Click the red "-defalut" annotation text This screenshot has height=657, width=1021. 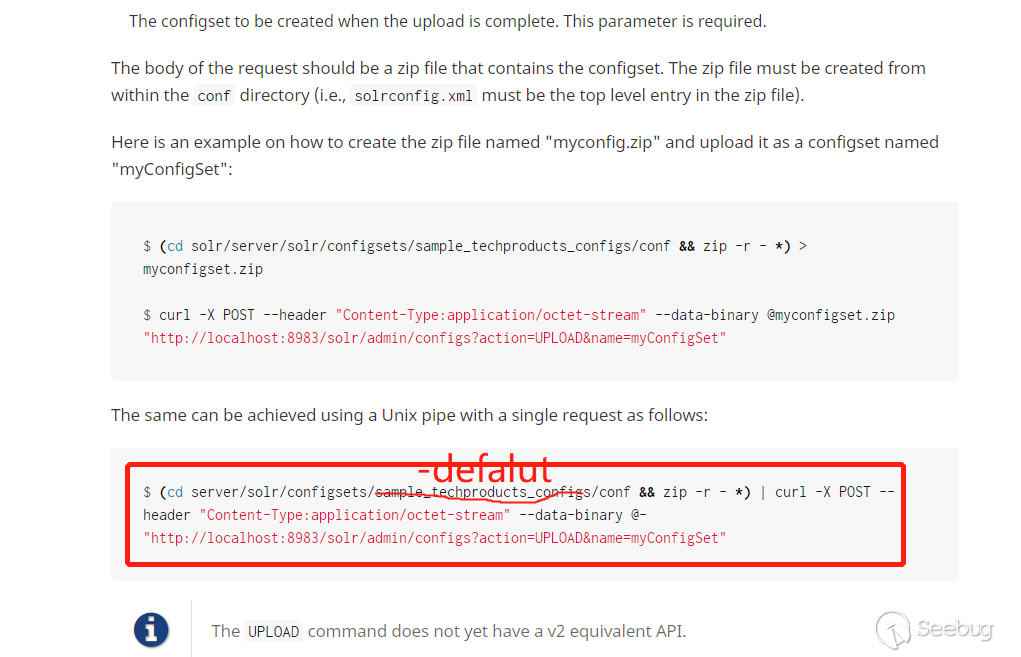(485, 469)
